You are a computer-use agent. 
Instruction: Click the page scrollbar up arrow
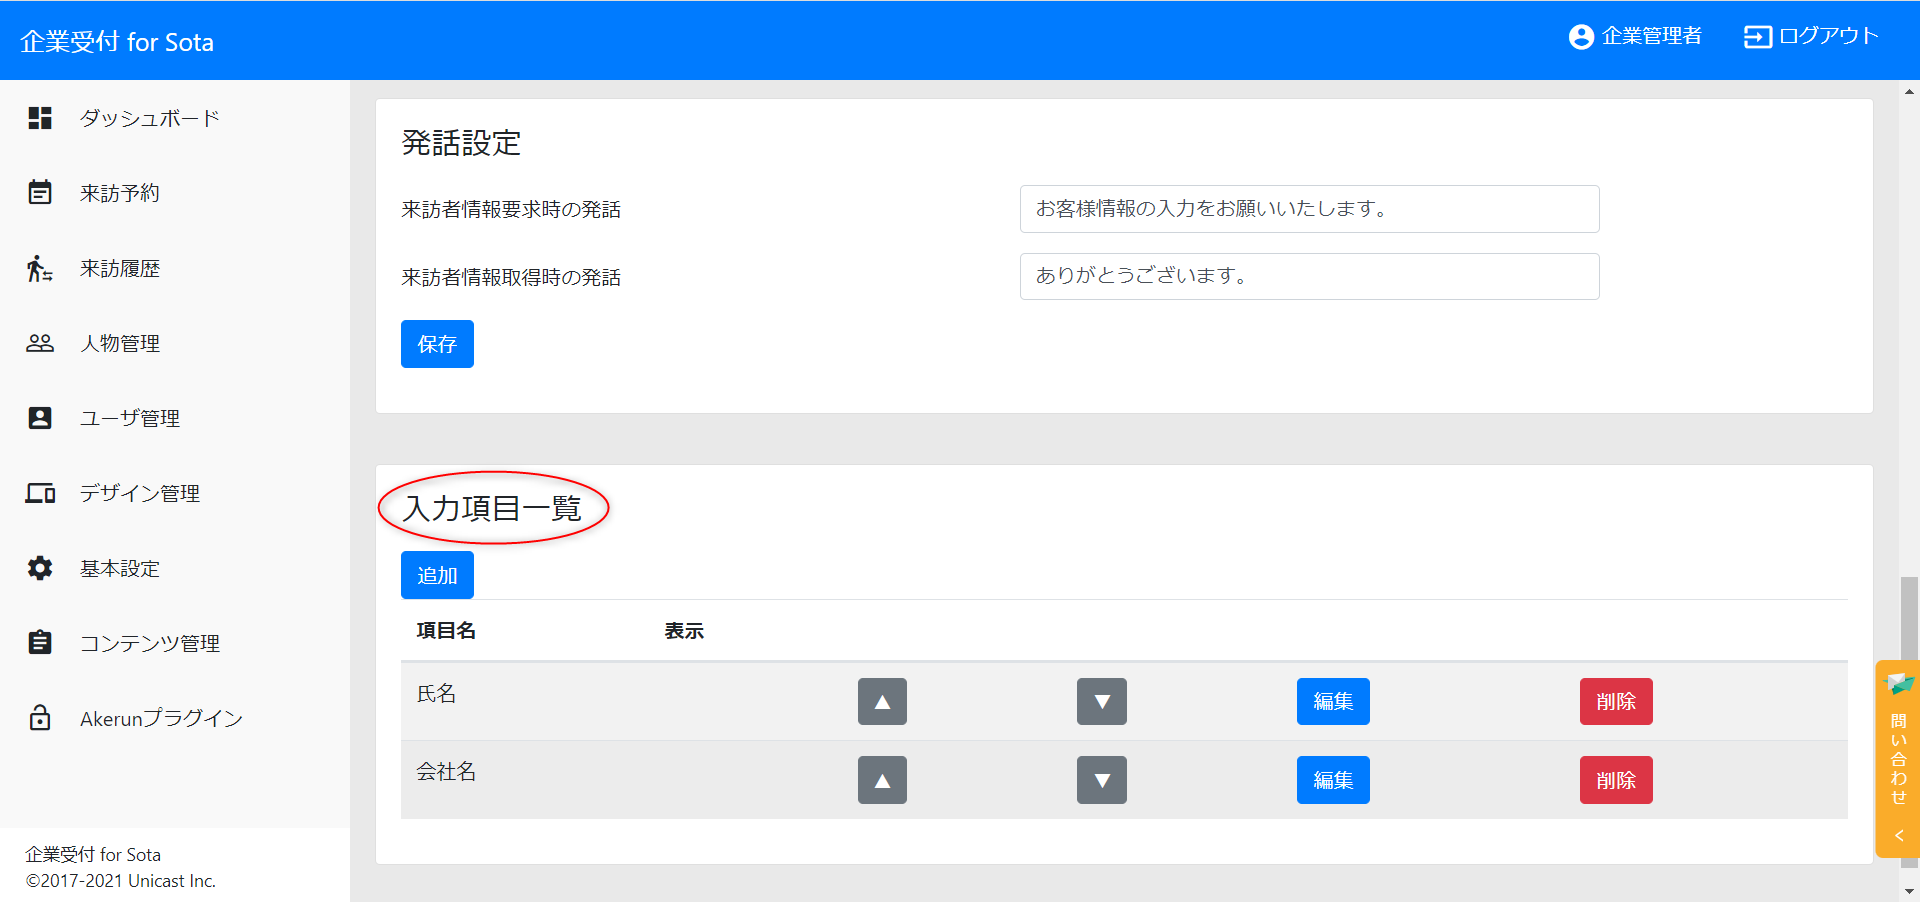pos(1909,91)
